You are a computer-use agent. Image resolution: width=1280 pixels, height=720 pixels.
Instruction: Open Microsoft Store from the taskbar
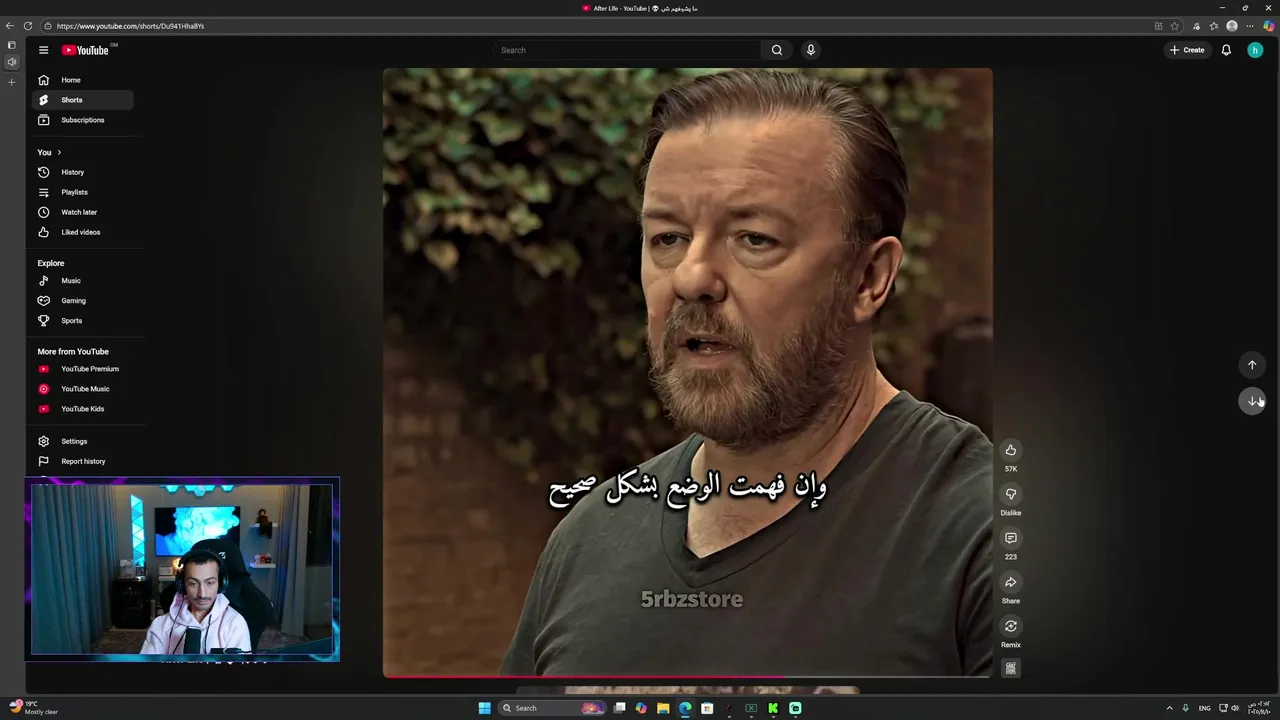click(x=707, y=708)
